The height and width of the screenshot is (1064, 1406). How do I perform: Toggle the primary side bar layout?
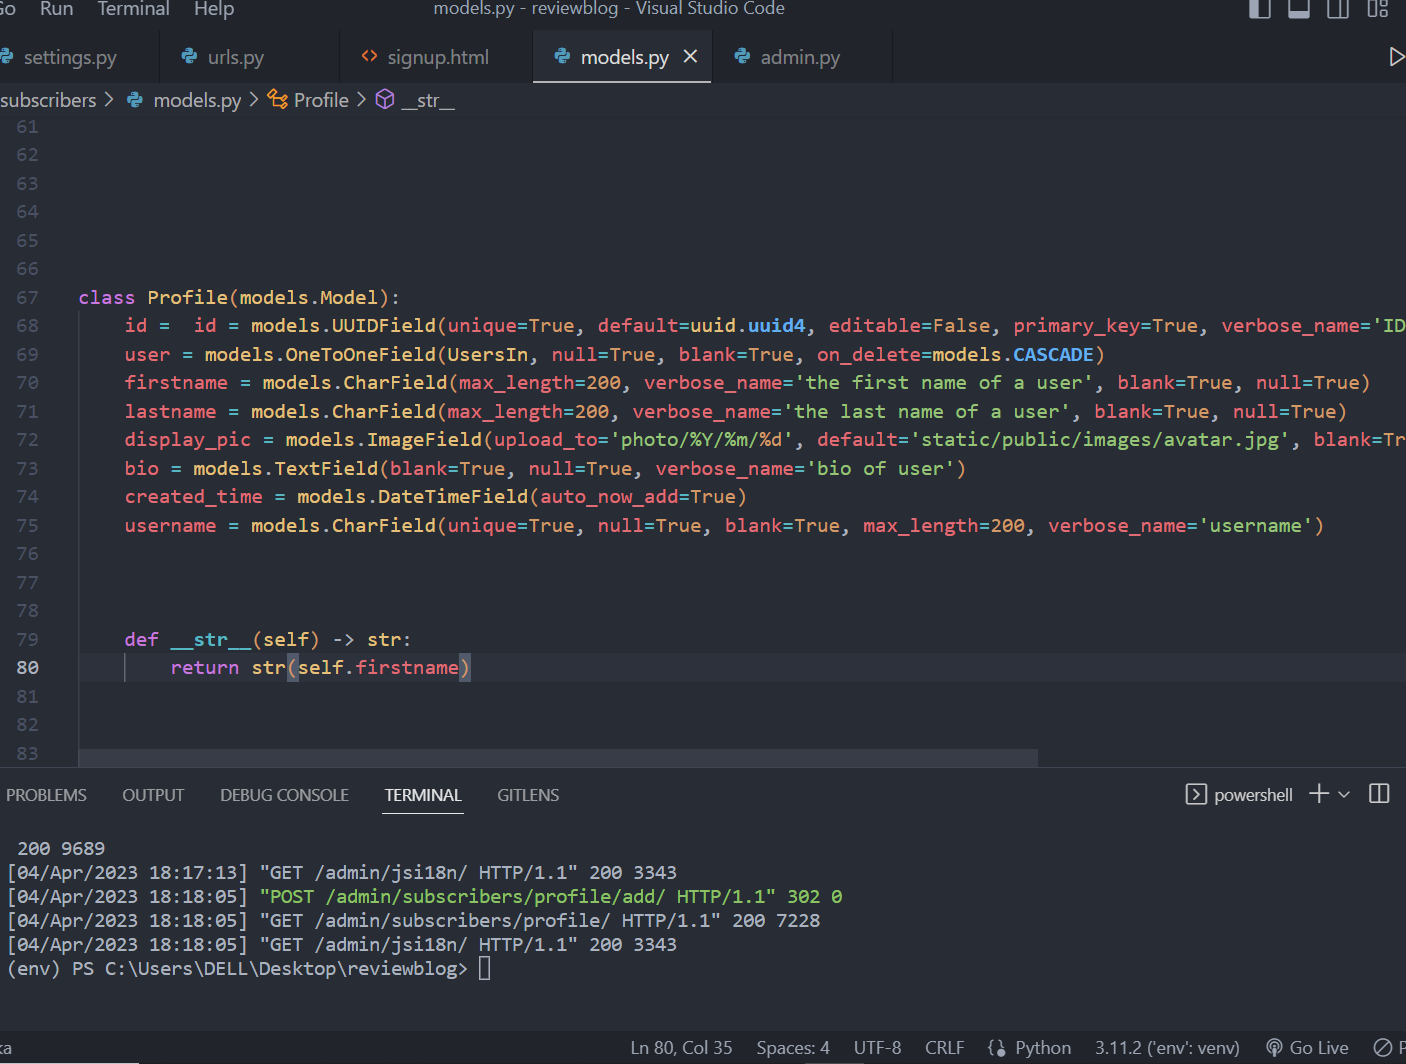pos(1260,9)
